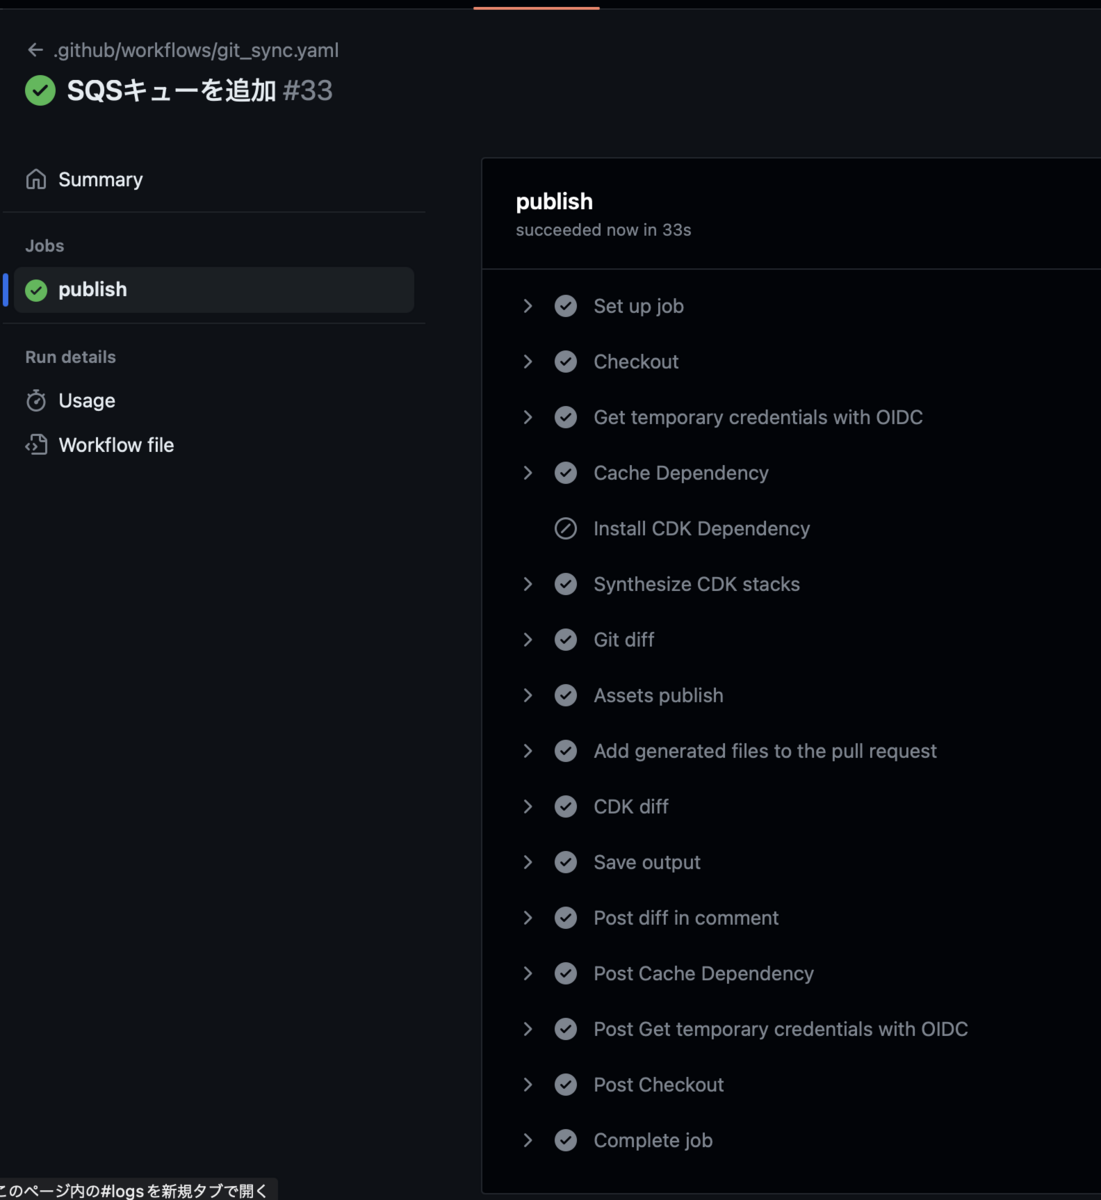Click the green success checkmark beside the run title
Image resolution: width=1101 pixels, height=1200 pixels.
40,90
